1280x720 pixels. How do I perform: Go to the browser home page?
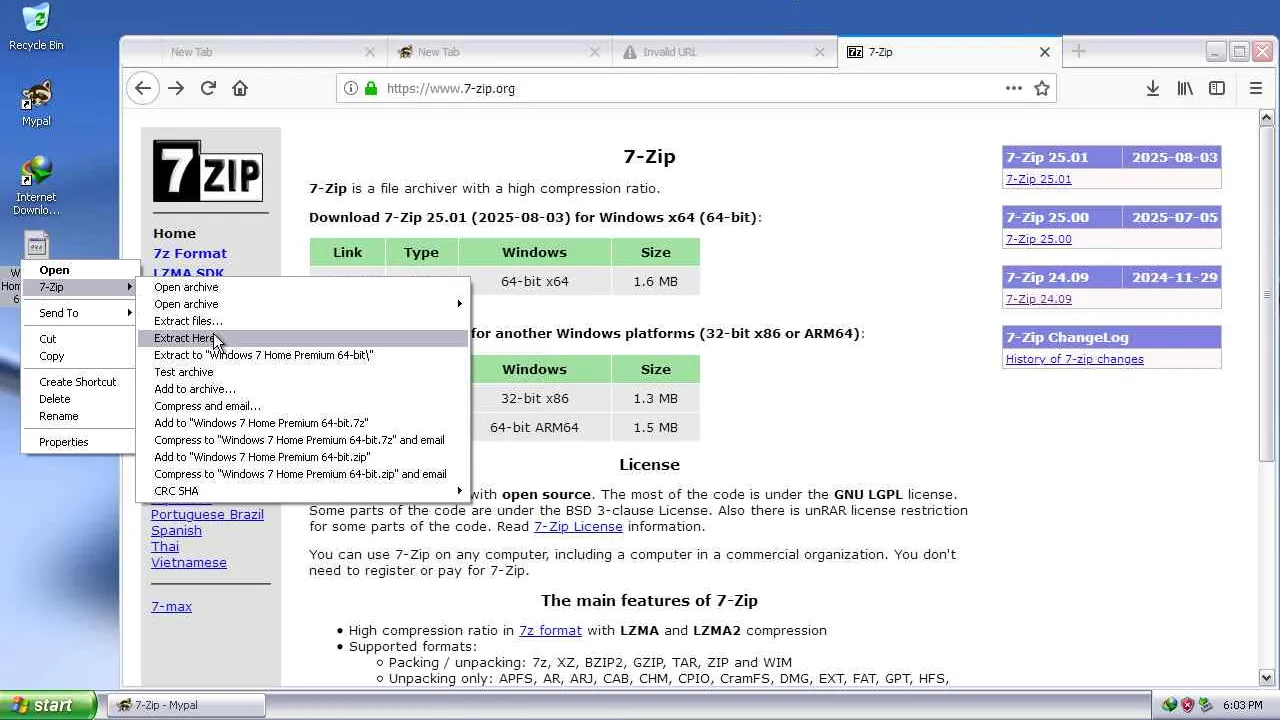click(240, 88)
